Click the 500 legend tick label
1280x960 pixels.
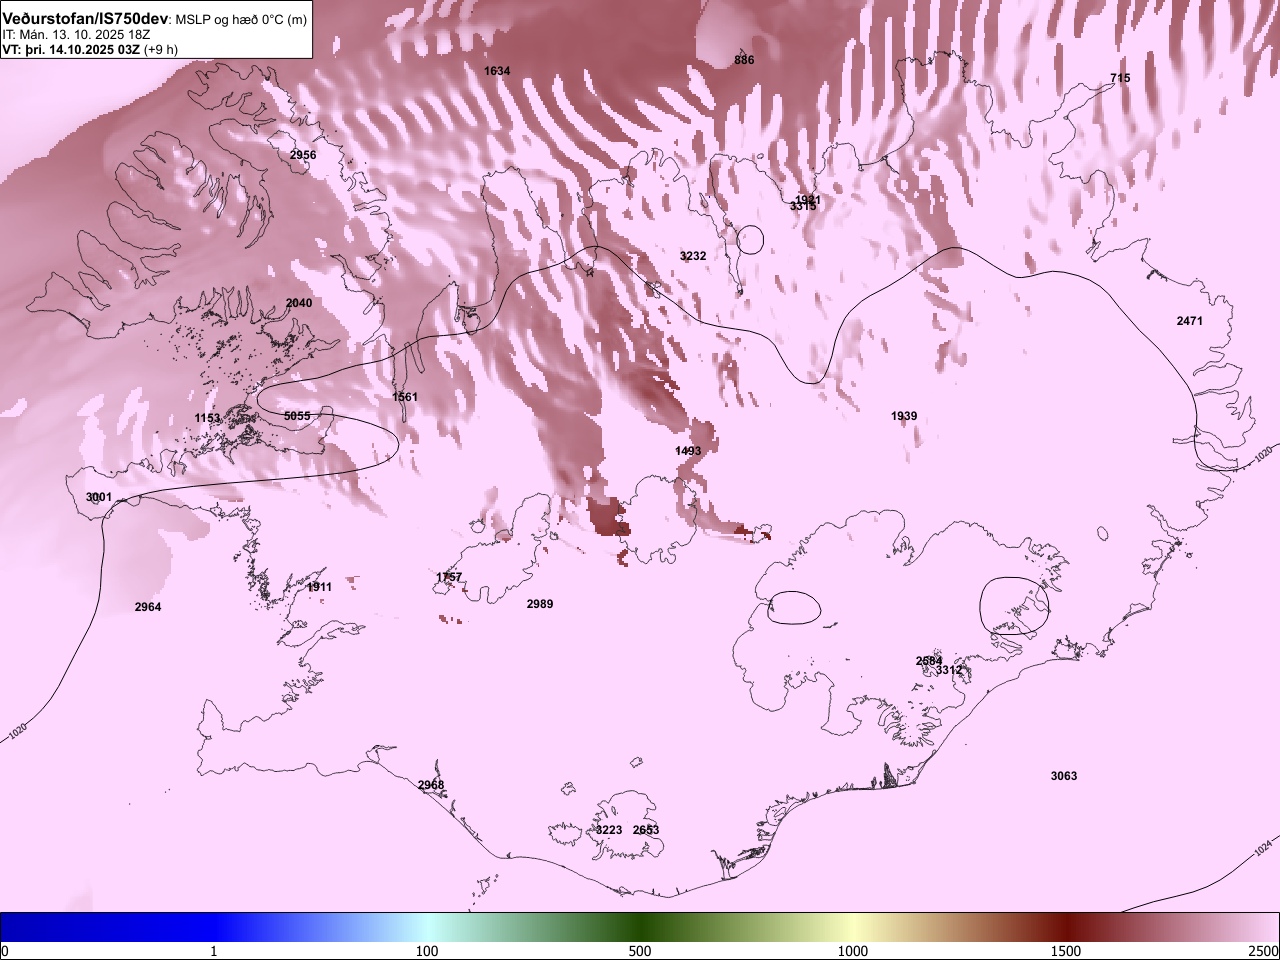click(x=640, y=951)
